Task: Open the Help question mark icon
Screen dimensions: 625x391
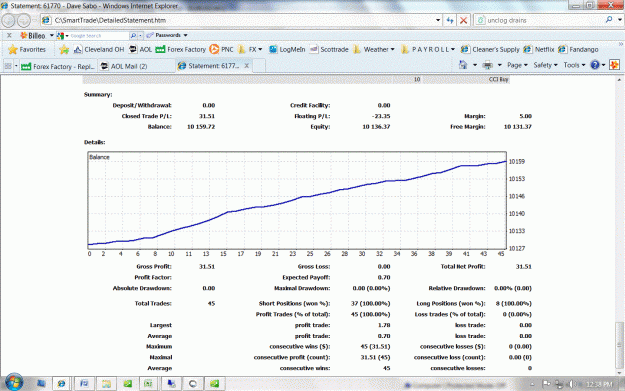Action: click(x=595, y=65)
